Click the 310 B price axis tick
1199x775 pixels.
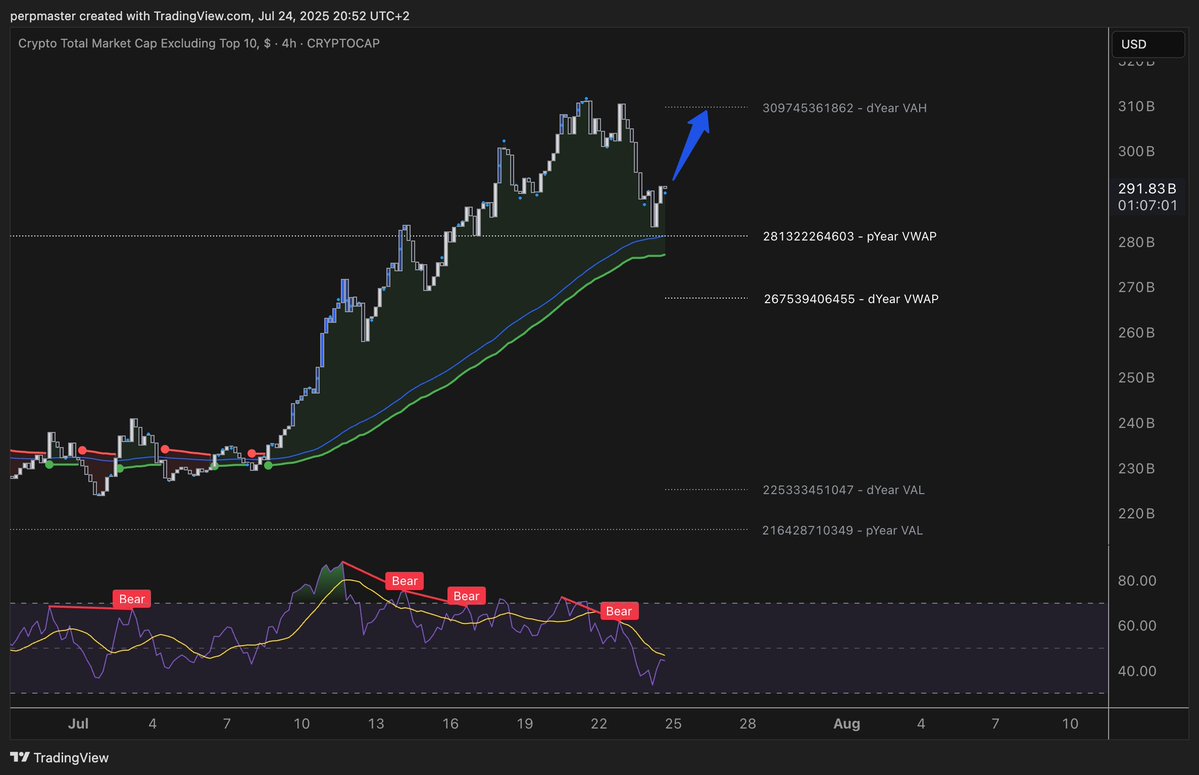click(1136, 106)
